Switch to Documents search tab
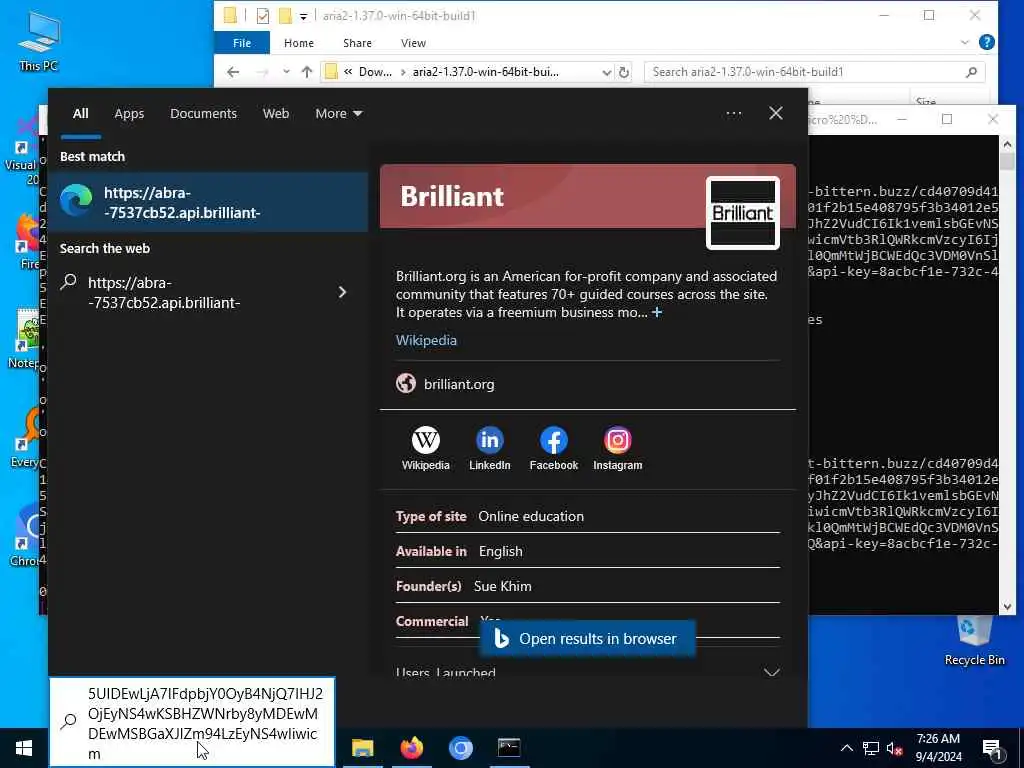1024x768 pixels. 203,114
